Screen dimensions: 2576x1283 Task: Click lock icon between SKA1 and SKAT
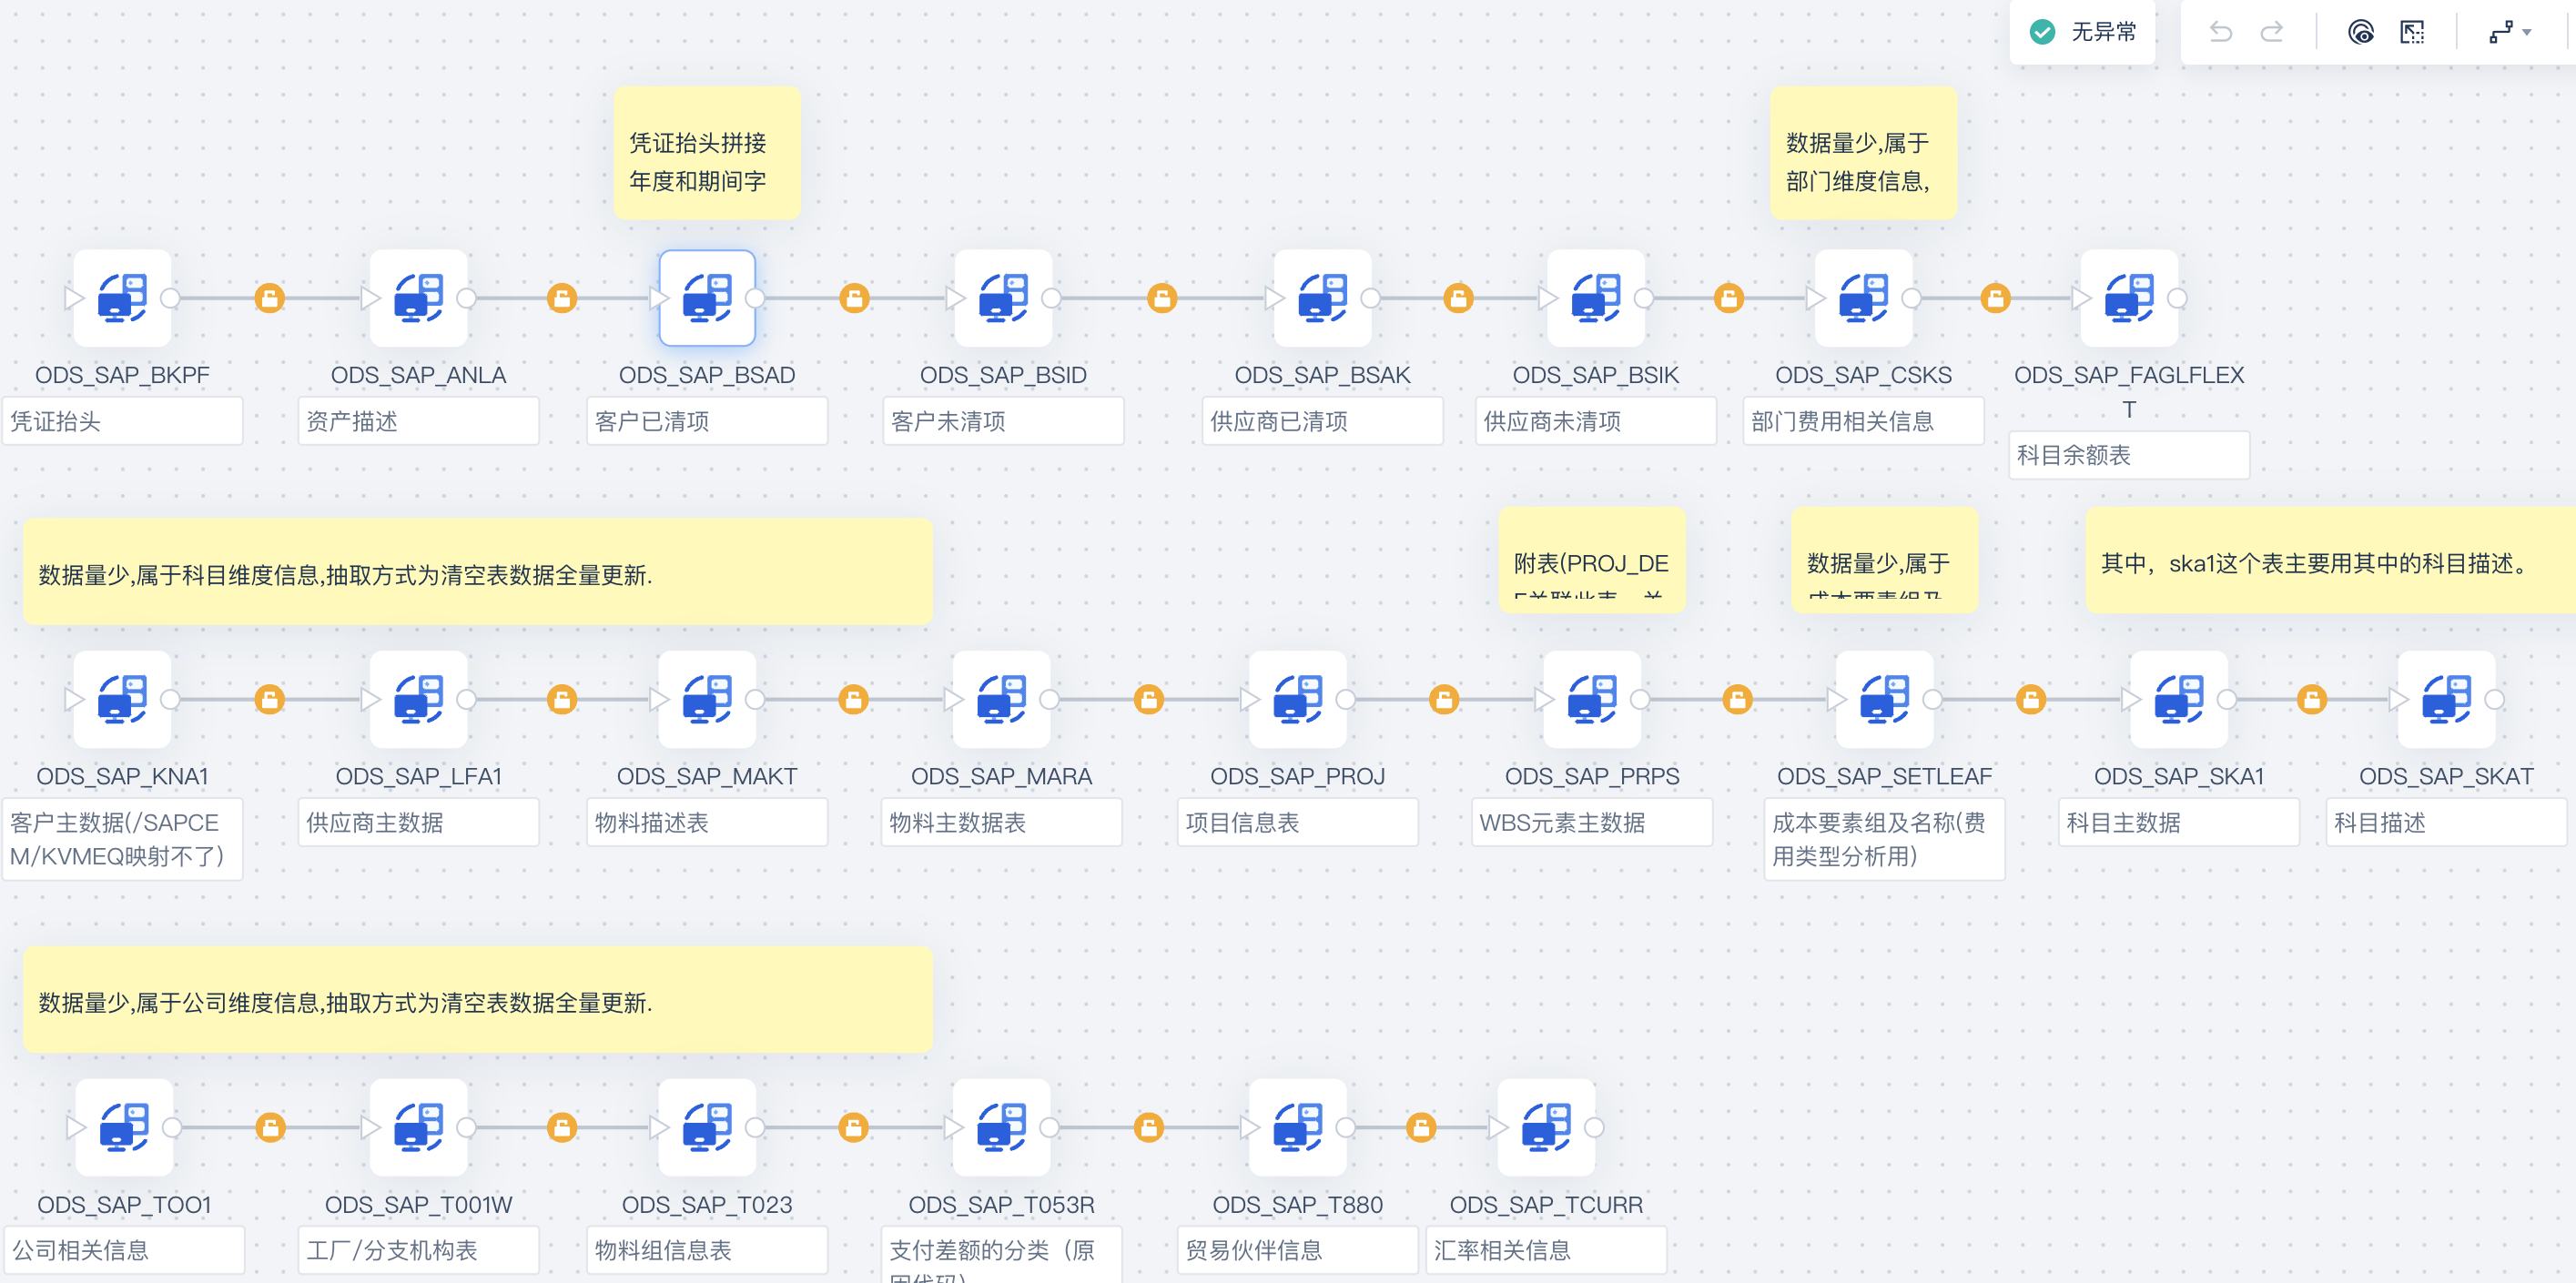tap(2311, 699)
